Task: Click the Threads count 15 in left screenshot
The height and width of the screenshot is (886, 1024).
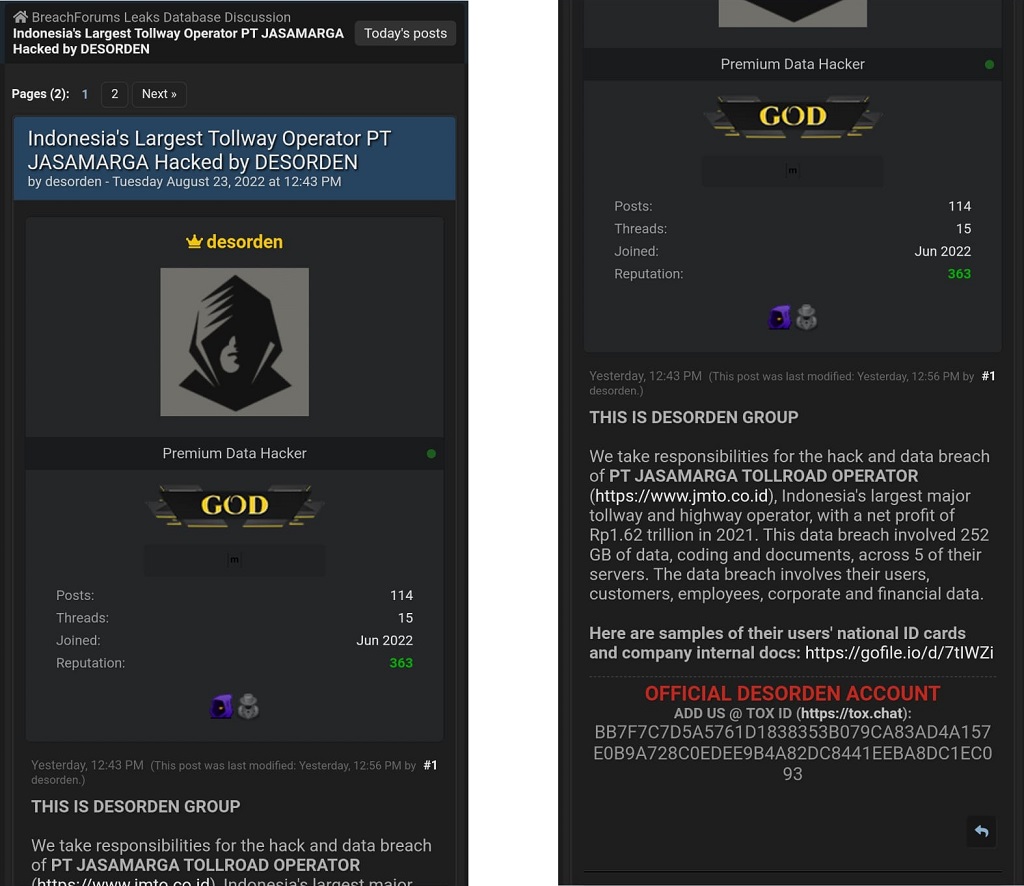Action: pyautogui.click(x=406, y=618)
